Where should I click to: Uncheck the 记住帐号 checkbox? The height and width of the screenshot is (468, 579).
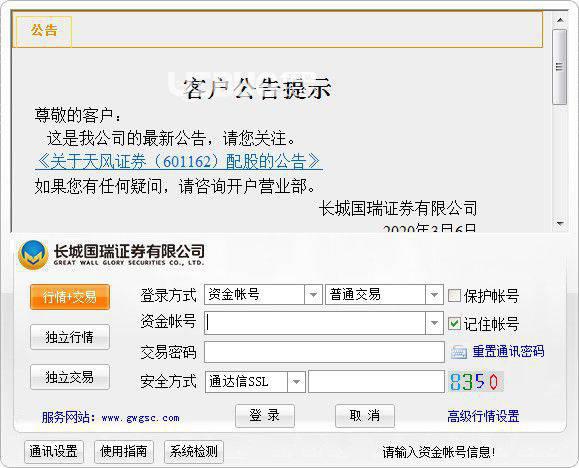click(454, 324)
